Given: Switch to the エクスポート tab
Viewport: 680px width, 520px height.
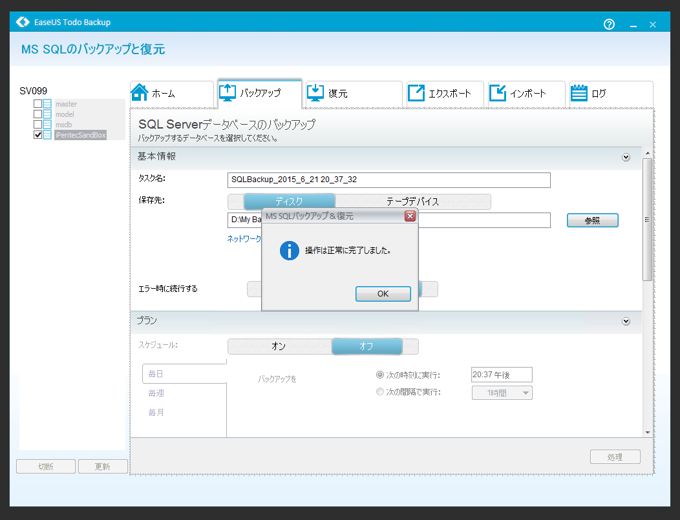Looking at the screenshot, I should point(445,94).
